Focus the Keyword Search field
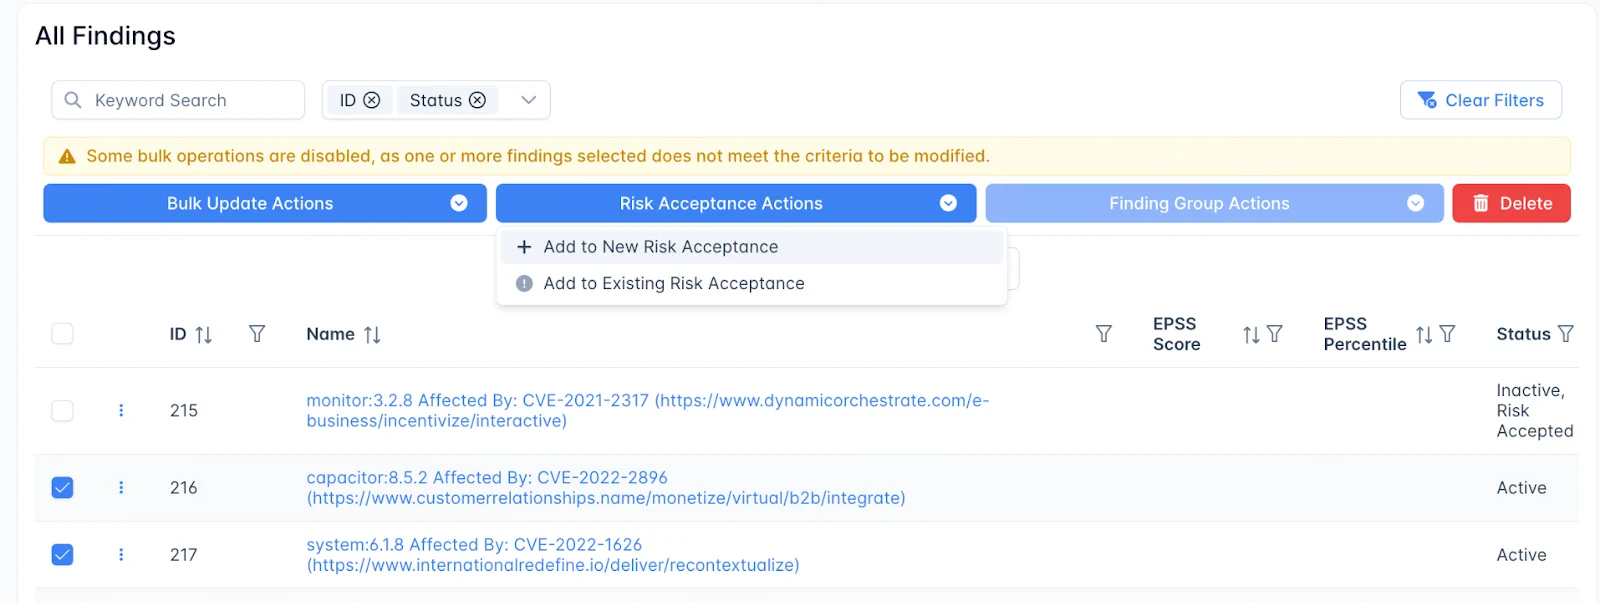The width and height of the screenshot is (1600, 603). pos(190,100)
